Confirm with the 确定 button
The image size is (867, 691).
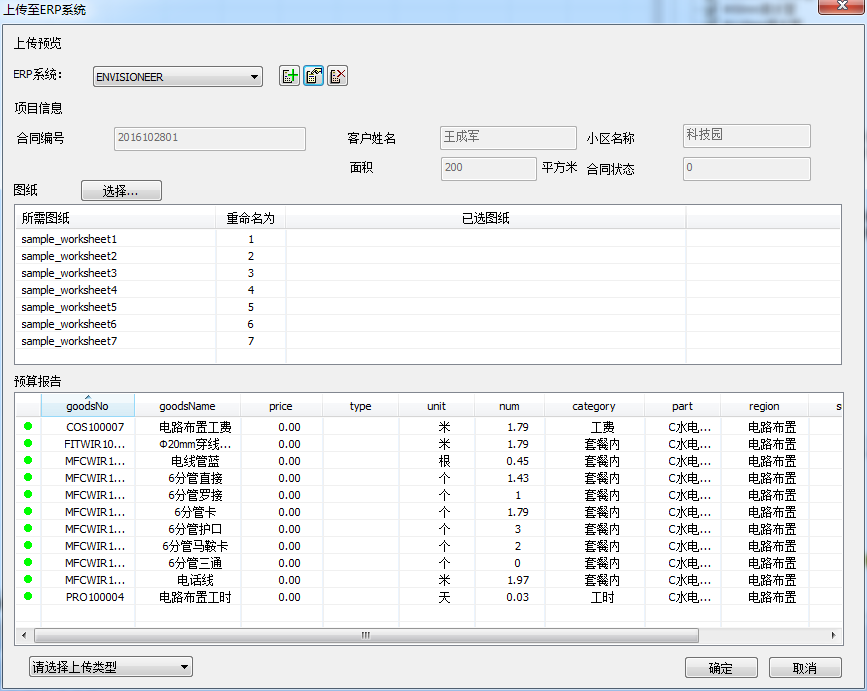click(721, 668)
